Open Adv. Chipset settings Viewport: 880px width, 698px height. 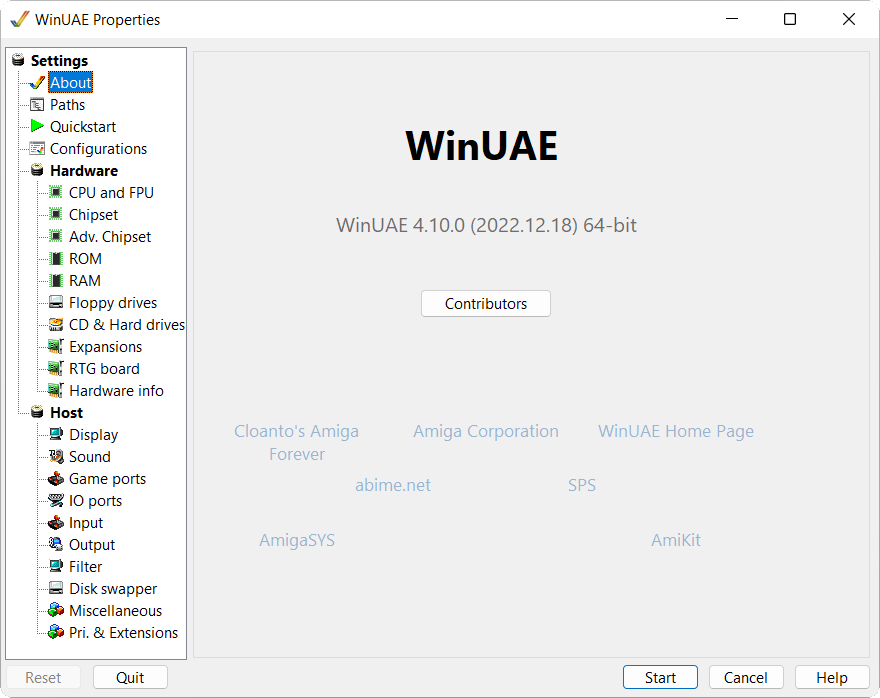pyautogui.click(x=109, y=237)
